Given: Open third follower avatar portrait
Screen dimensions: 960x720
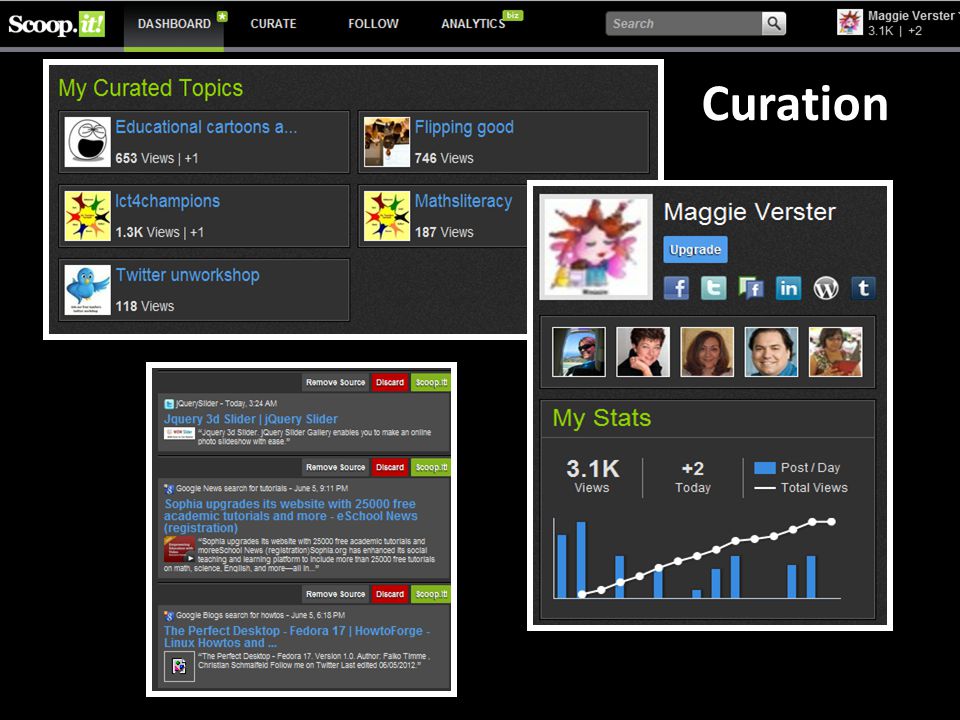Looking at the screenshot, I should click(707, 351).
